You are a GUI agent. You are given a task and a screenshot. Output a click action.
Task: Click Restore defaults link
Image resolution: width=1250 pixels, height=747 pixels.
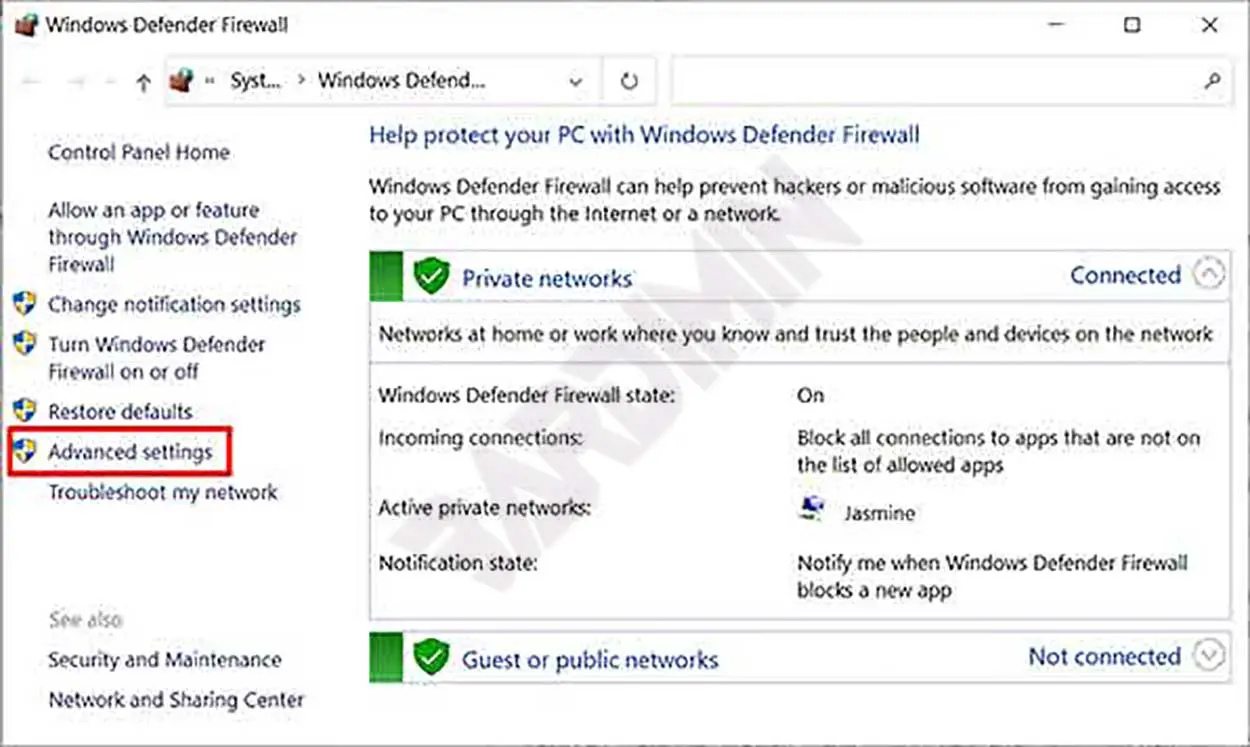pos(120,411)
